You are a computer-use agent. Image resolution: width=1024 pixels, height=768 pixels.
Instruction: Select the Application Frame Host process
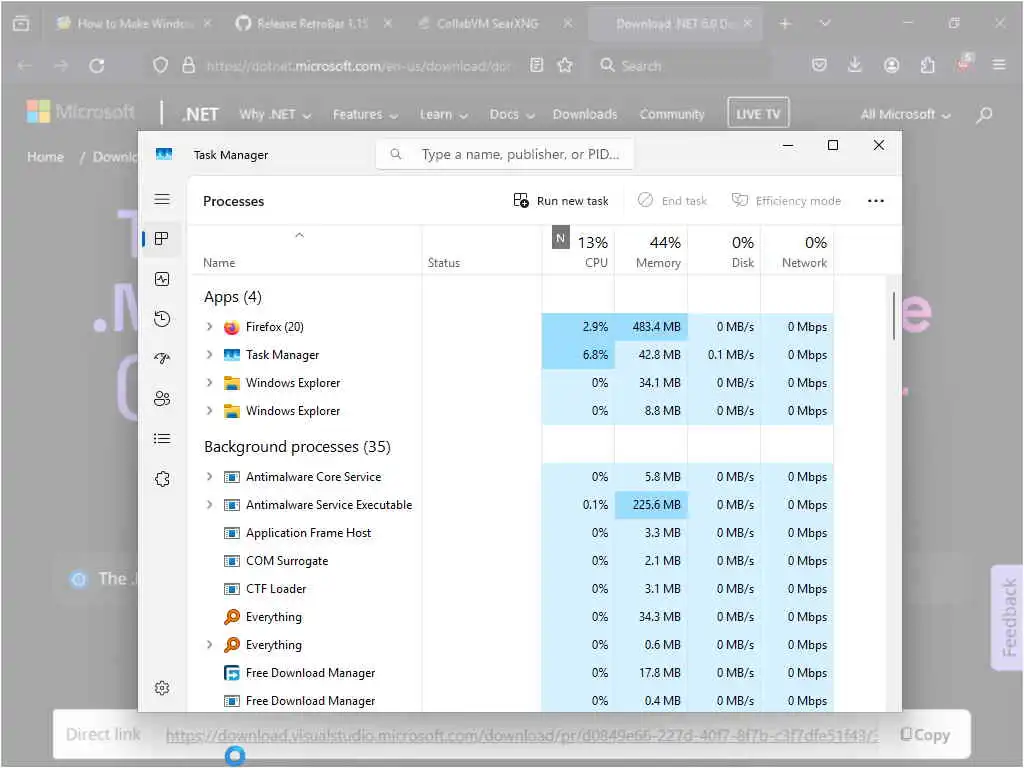(513, 533)
